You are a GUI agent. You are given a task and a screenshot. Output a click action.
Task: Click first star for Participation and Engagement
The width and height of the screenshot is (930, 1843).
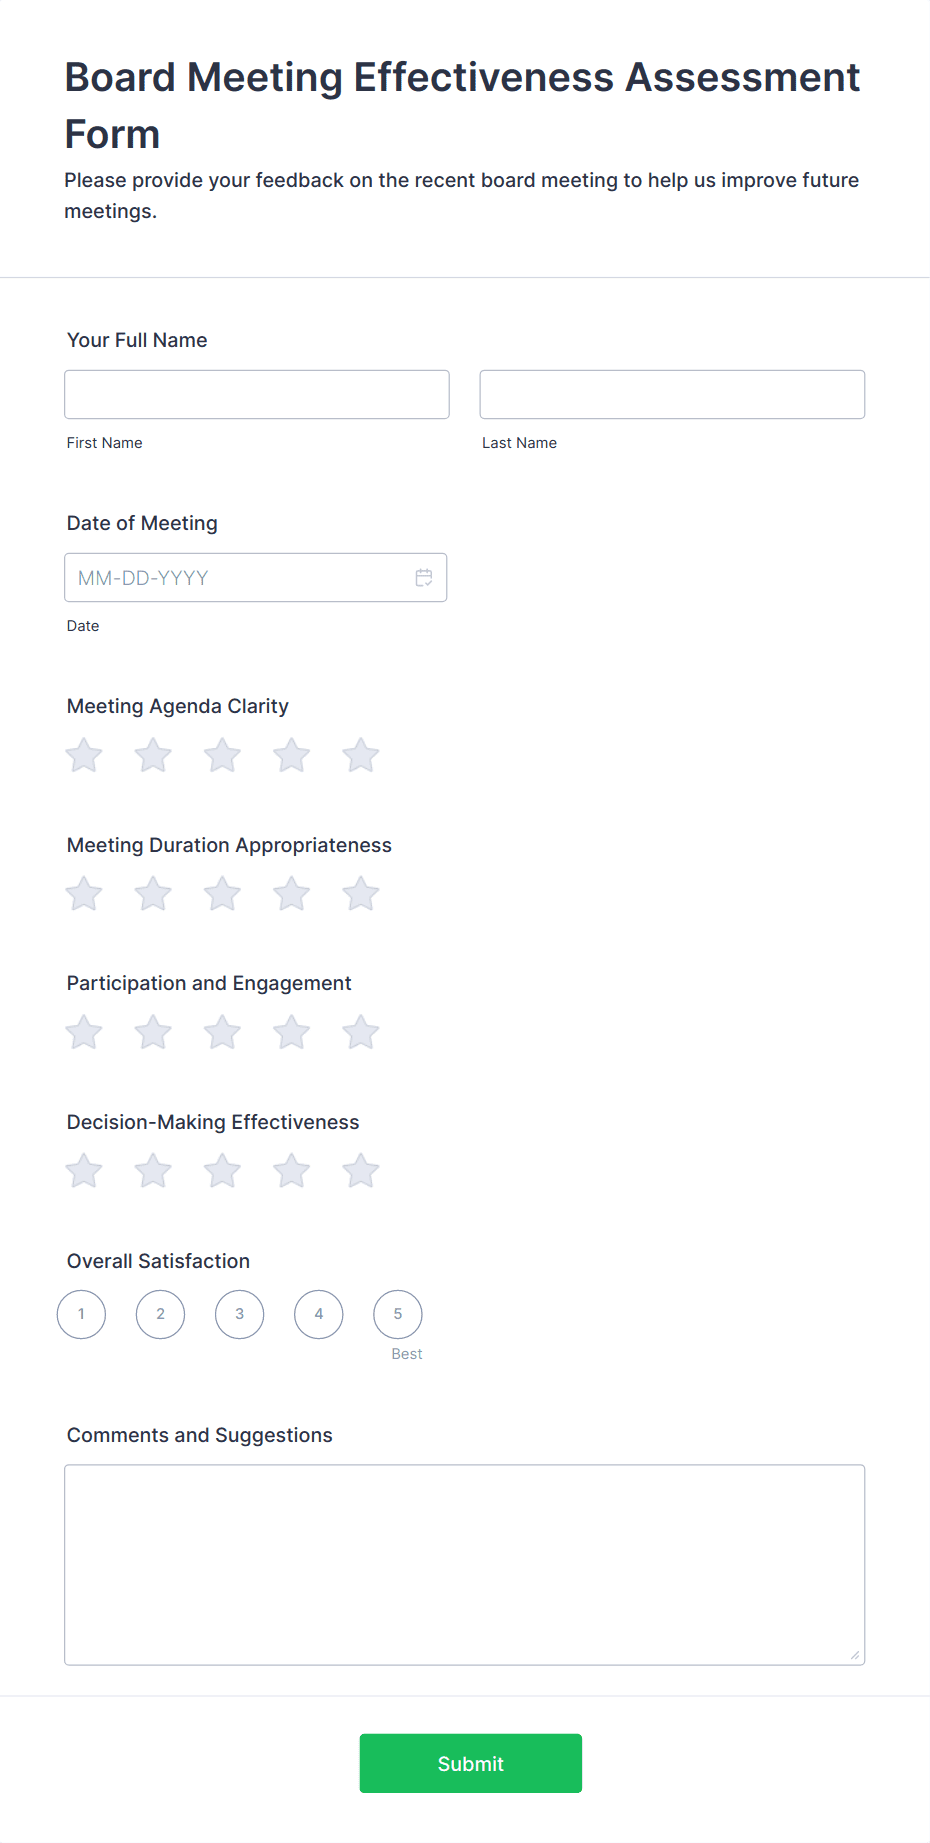[x=83, y=1031]
